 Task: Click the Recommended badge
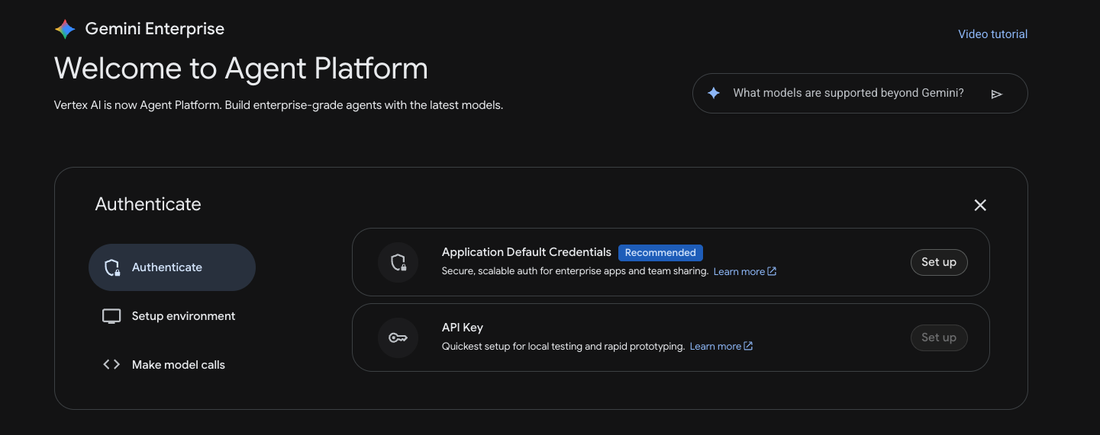[x=660, y=253]
